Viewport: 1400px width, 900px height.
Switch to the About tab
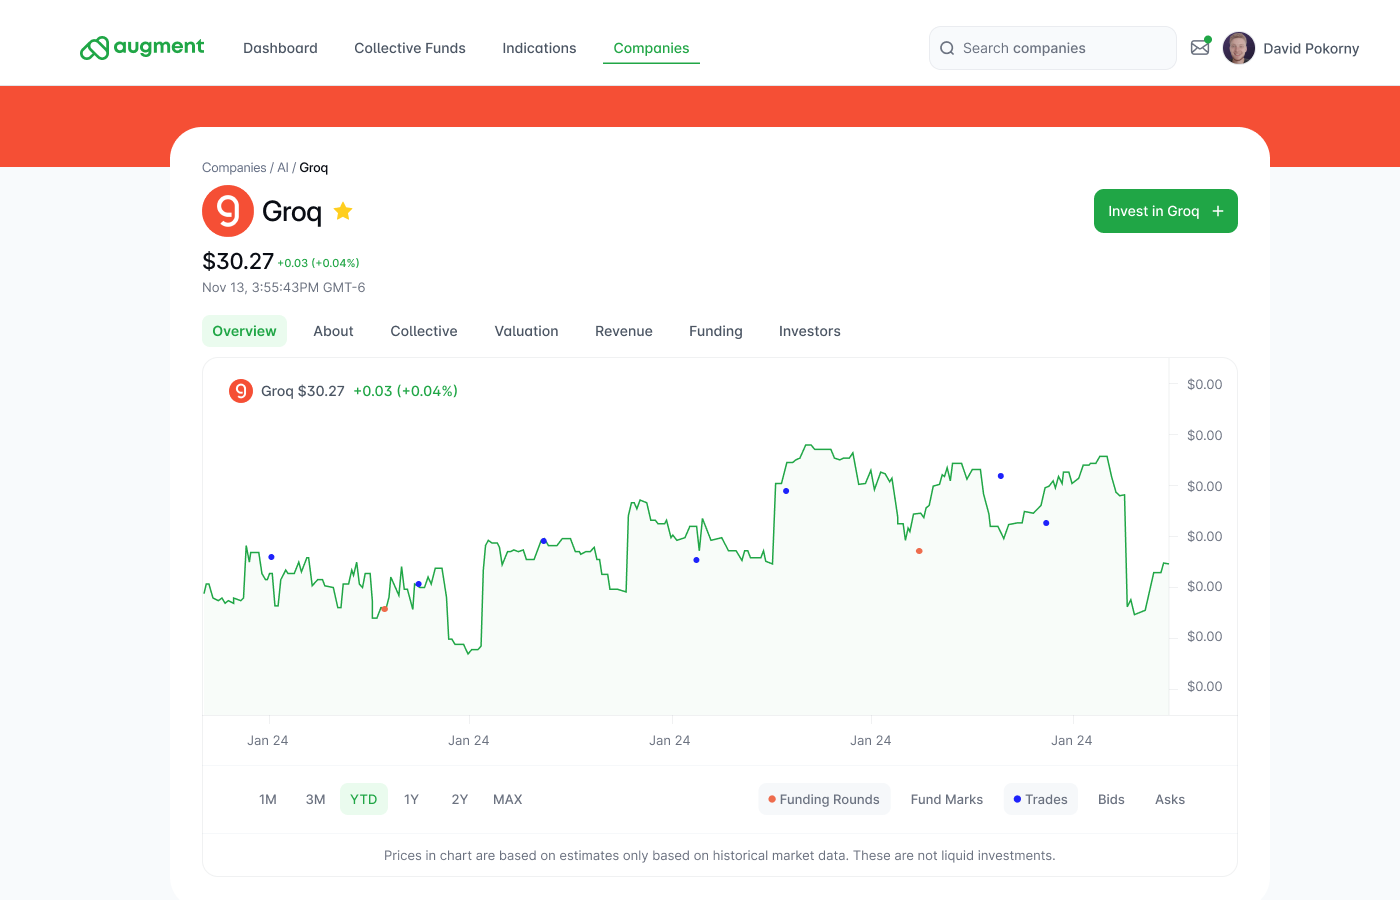point(333,331)
